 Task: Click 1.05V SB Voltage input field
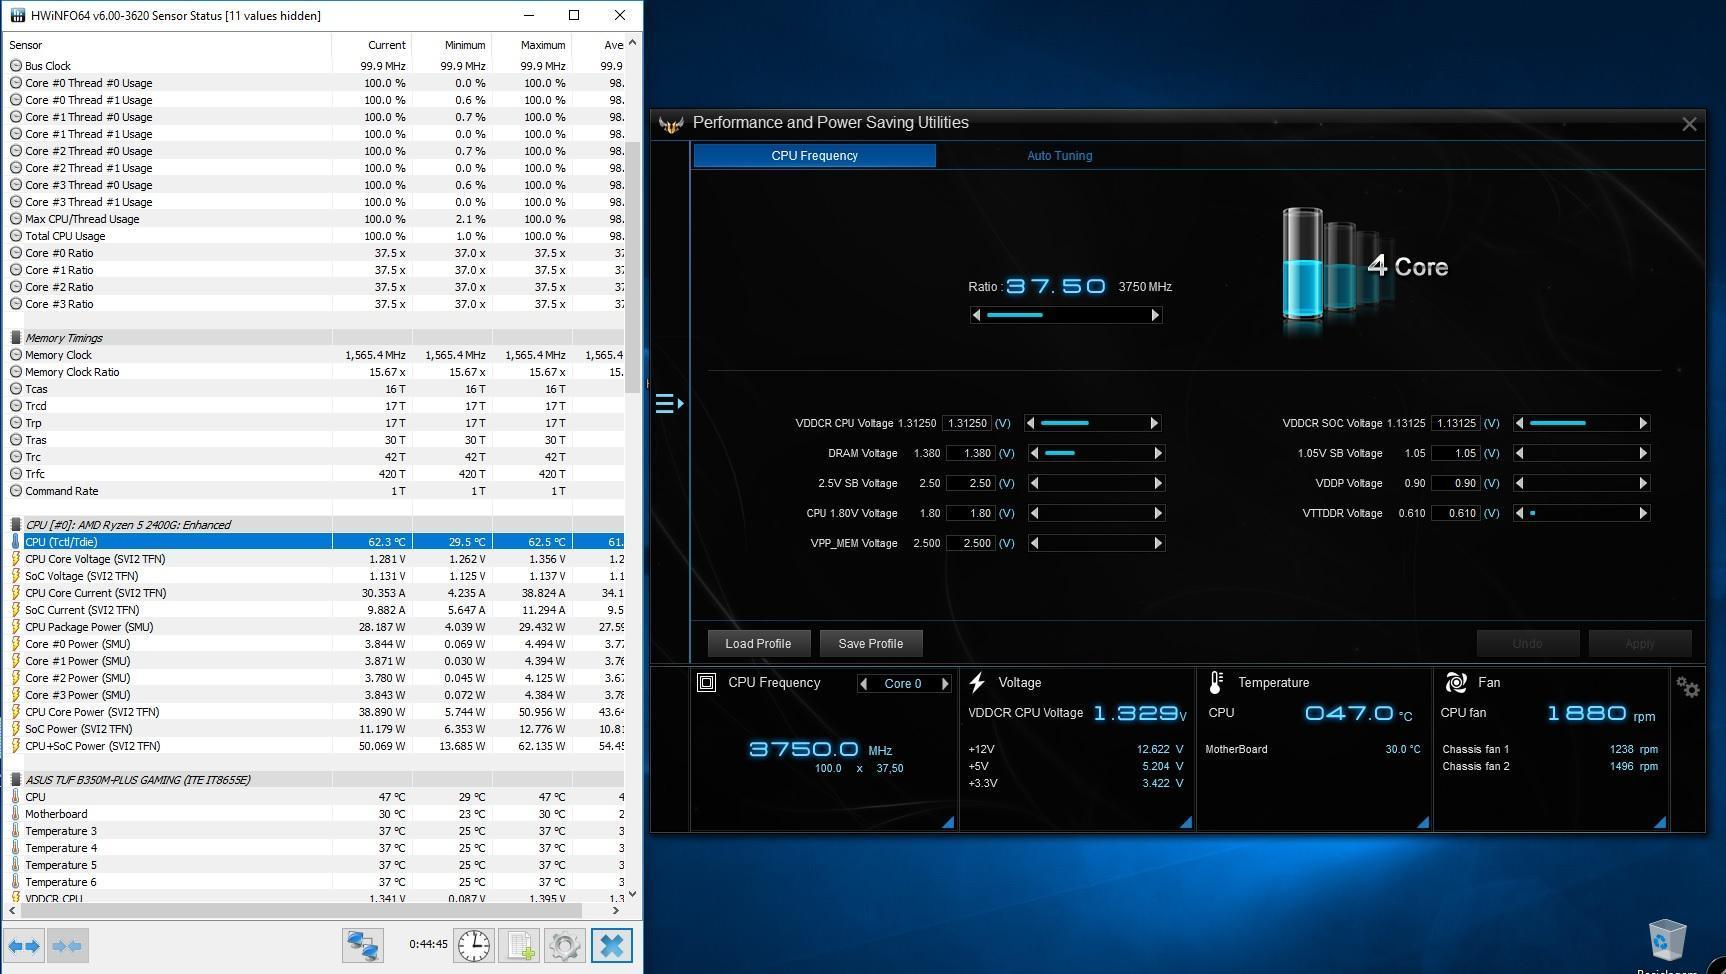point(1456,453)
